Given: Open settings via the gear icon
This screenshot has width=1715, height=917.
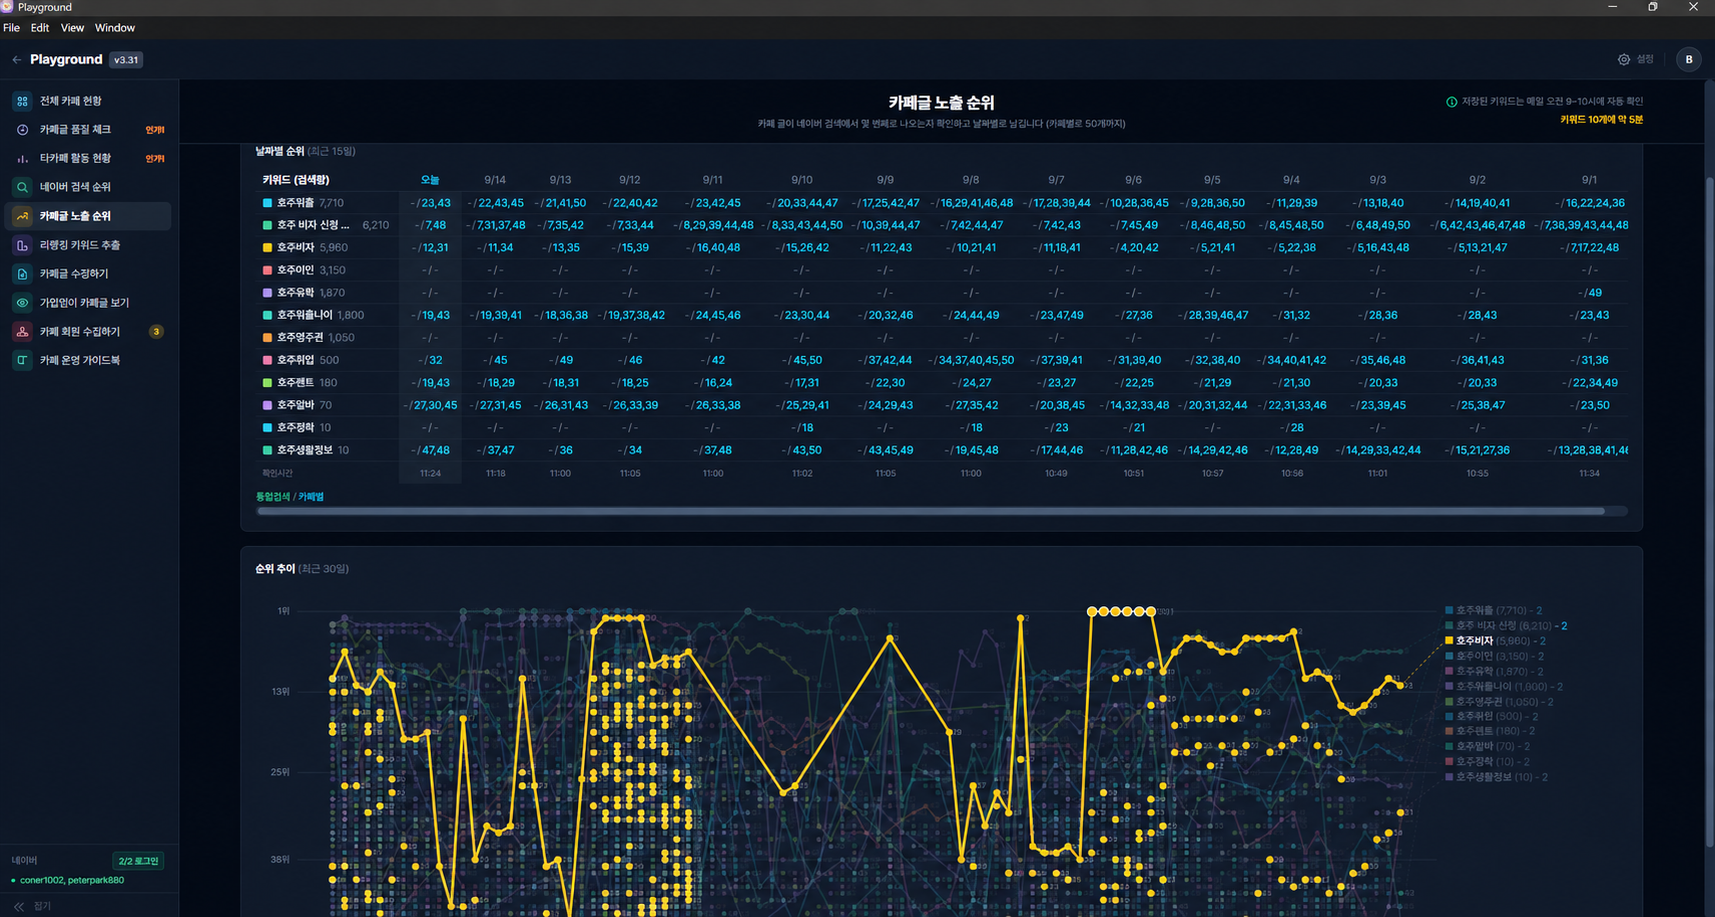Looking at the screenshot, I should (1623, 60).
